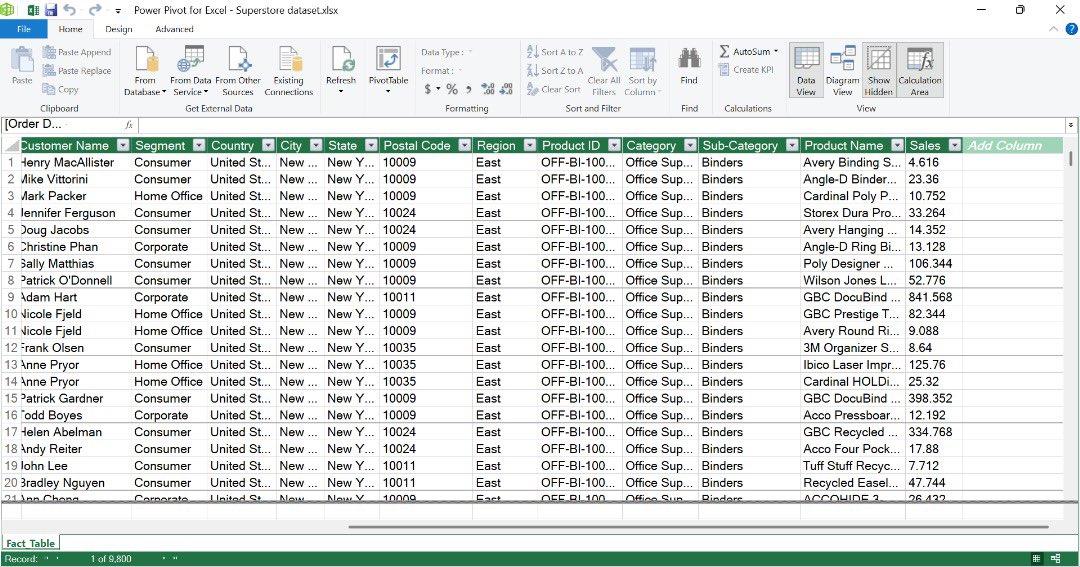
Task: Click the Paste icon in Clipboard group
Action: point(22,66)
